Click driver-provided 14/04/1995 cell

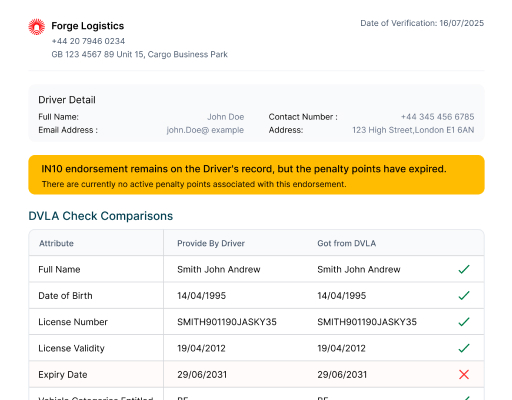click(x=202, y=296)
